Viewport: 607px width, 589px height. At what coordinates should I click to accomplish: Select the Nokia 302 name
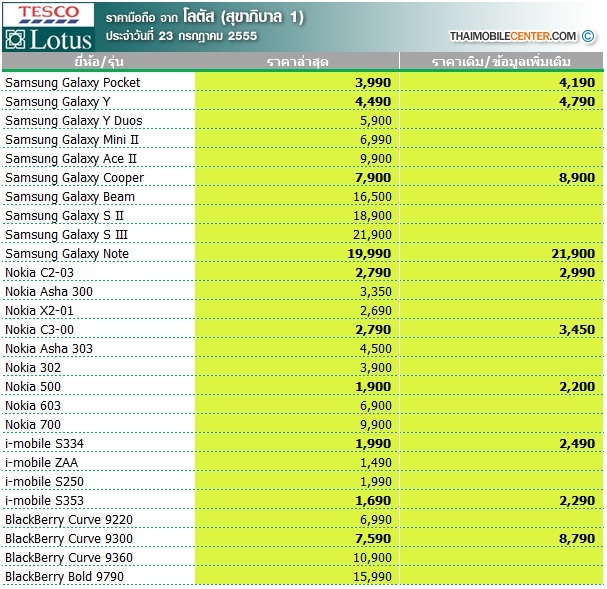tap(33, 367)
